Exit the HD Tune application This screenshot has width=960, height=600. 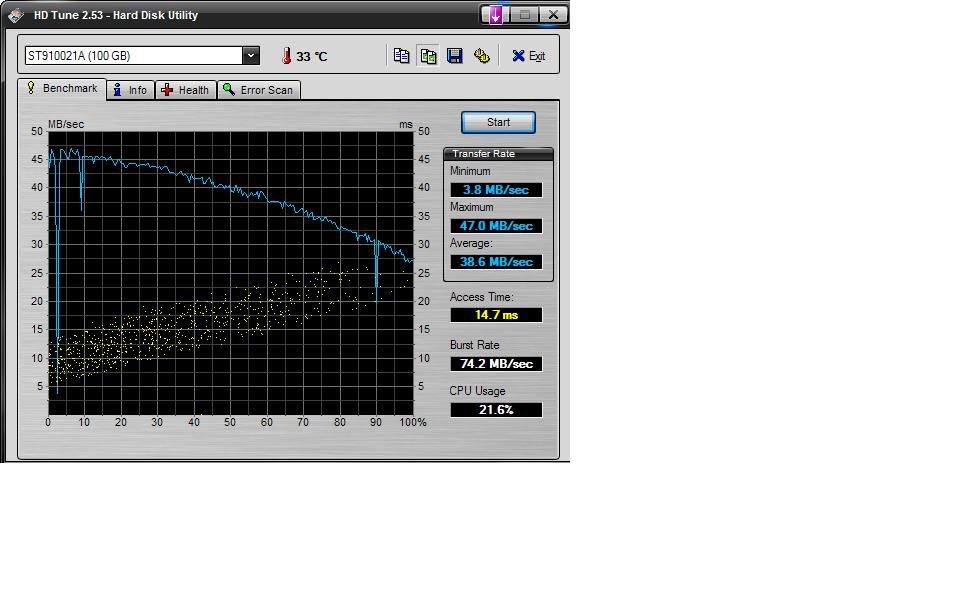click(x=528, y=56)
